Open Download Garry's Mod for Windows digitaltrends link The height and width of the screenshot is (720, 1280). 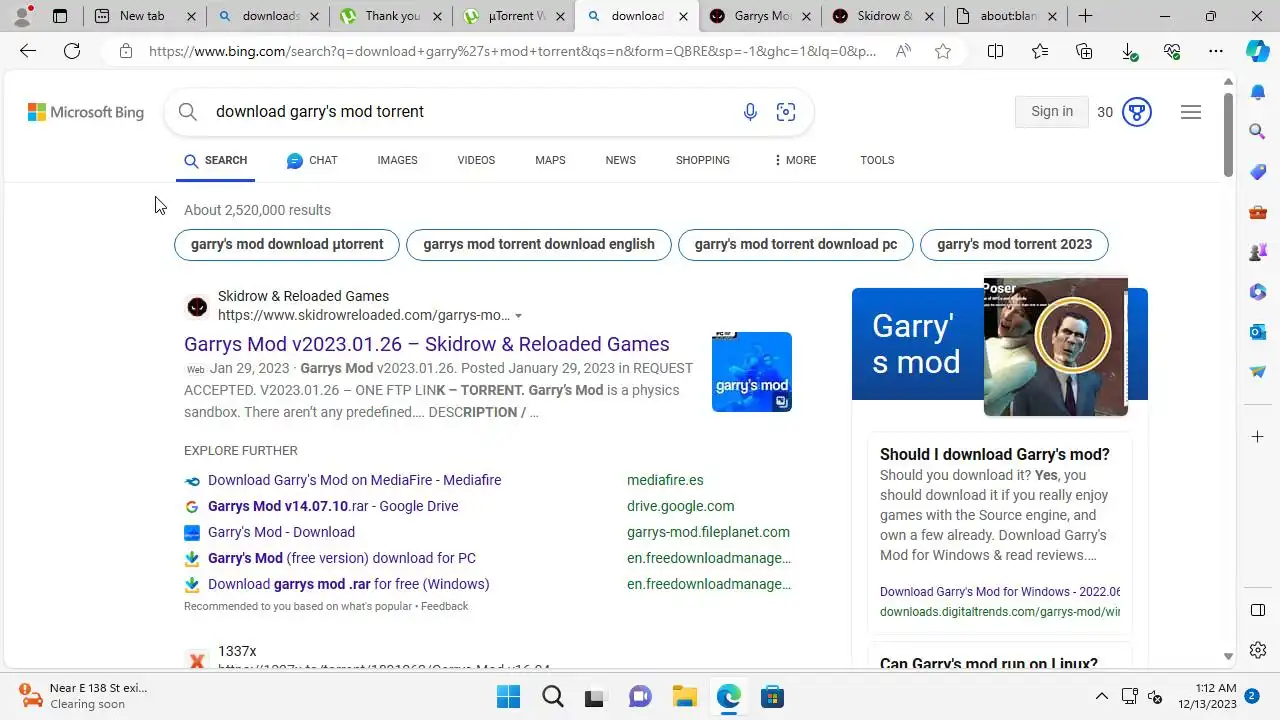[1000, 592]
